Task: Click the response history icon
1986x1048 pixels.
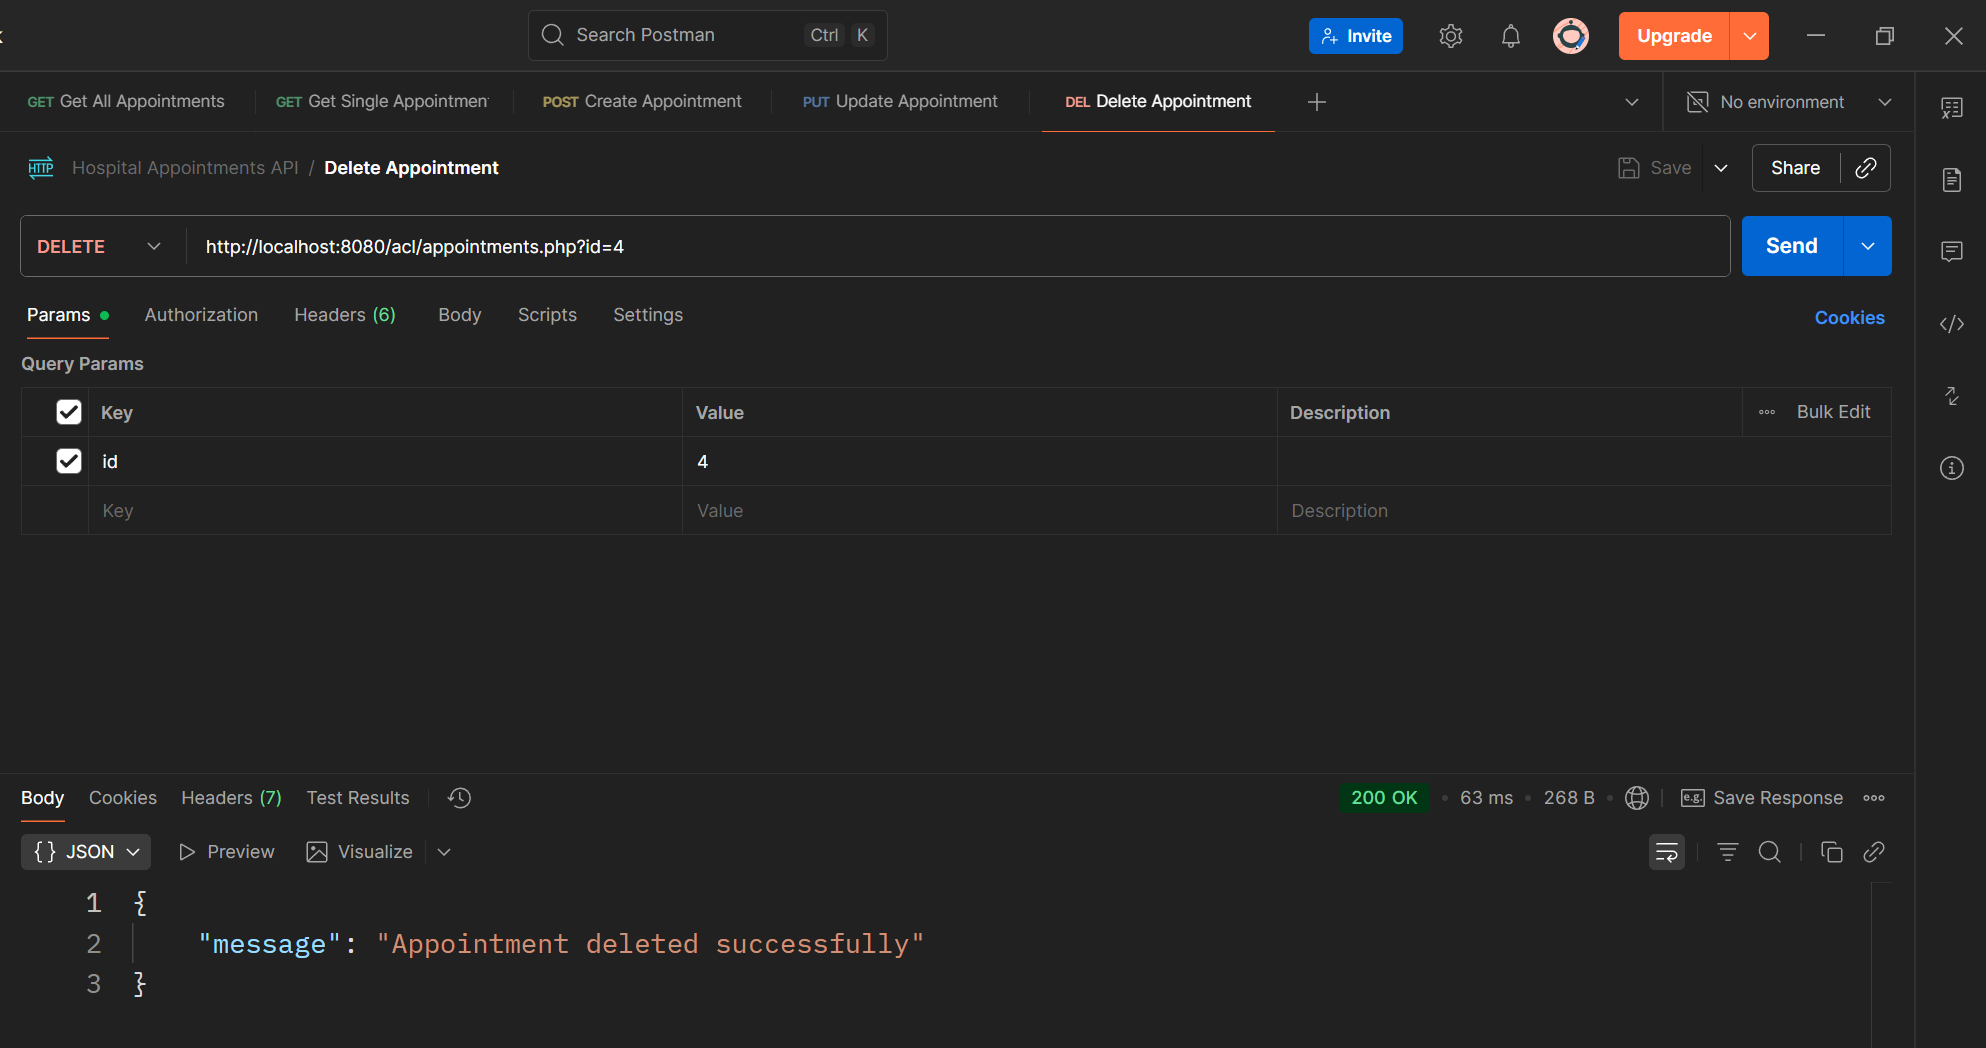Action: (x=459, y=798)
